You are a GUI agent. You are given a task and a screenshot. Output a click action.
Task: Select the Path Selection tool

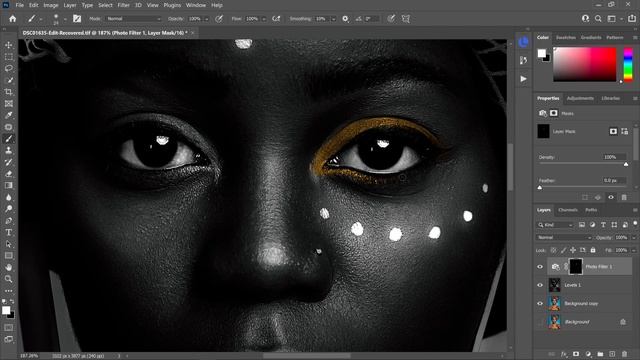click(9, 244)
